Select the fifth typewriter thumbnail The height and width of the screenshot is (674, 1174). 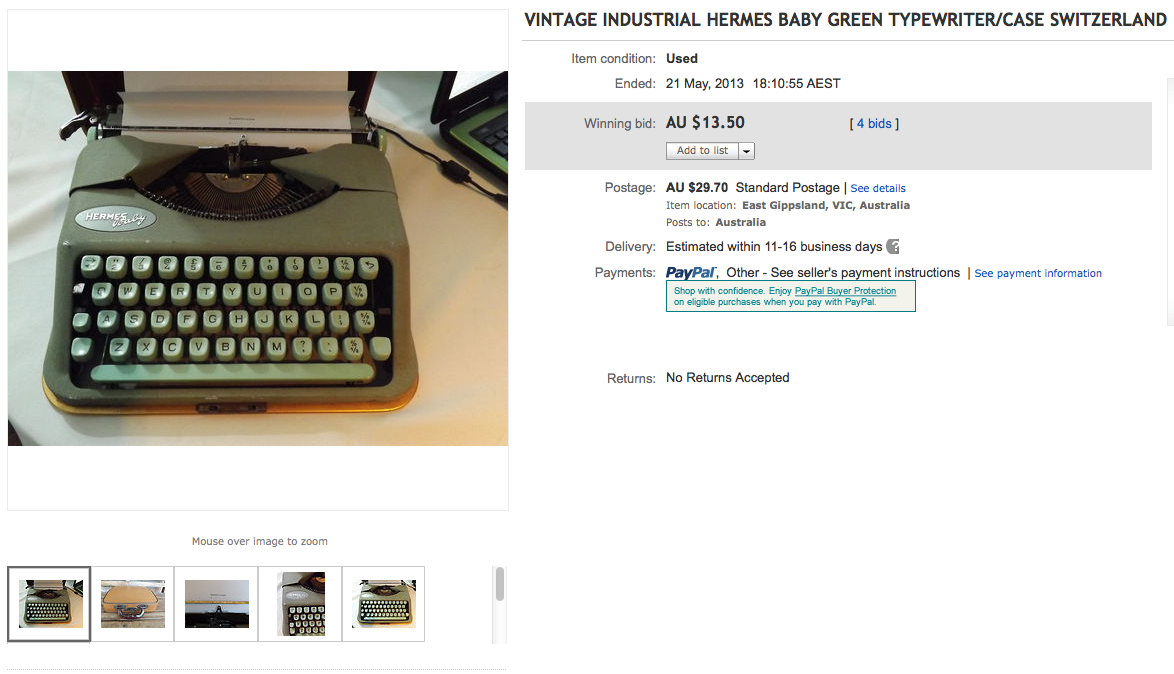point(383,604)
